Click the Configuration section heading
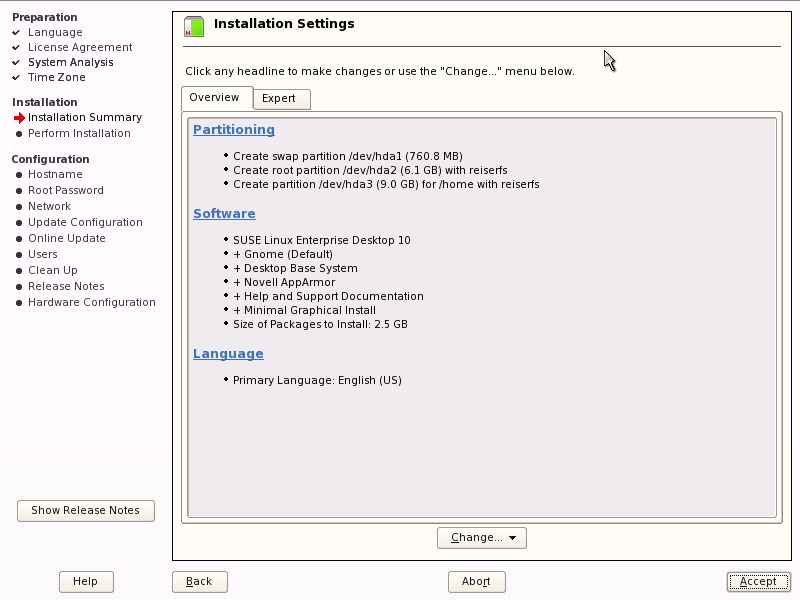Image resolution: width=800 pixels, height=600 pixels. pos(51,159)
